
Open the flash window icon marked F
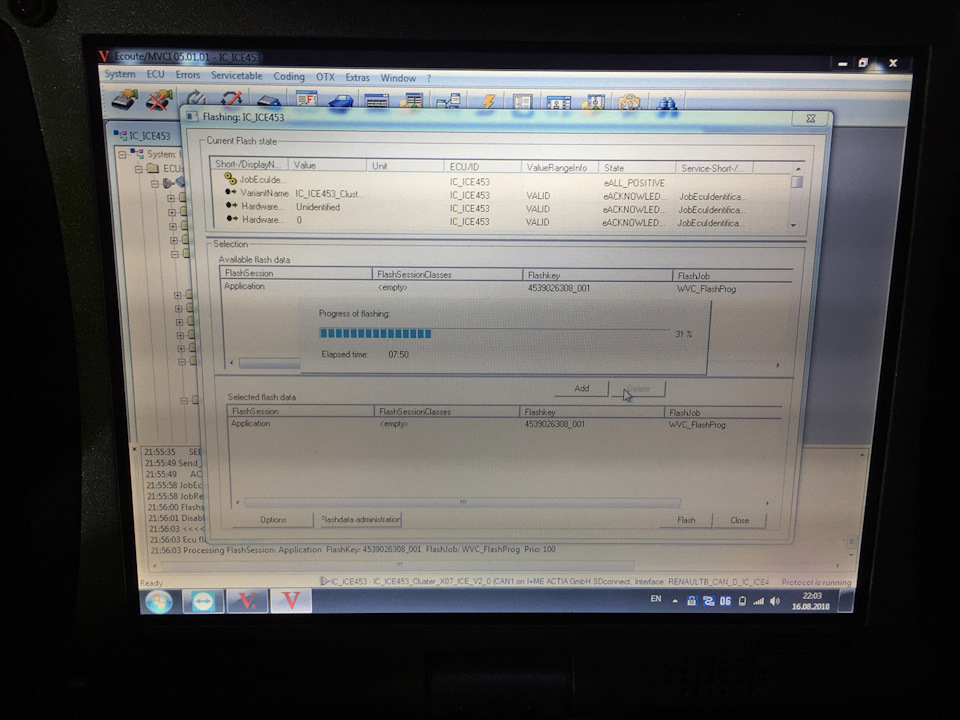click(x=306, y=99)
